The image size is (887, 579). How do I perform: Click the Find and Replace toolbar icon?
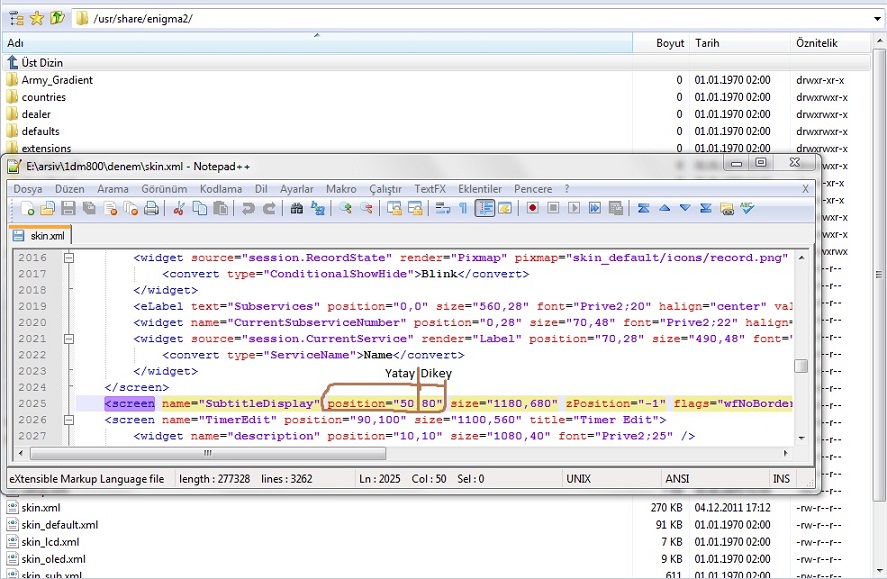[x=317, y=209]
